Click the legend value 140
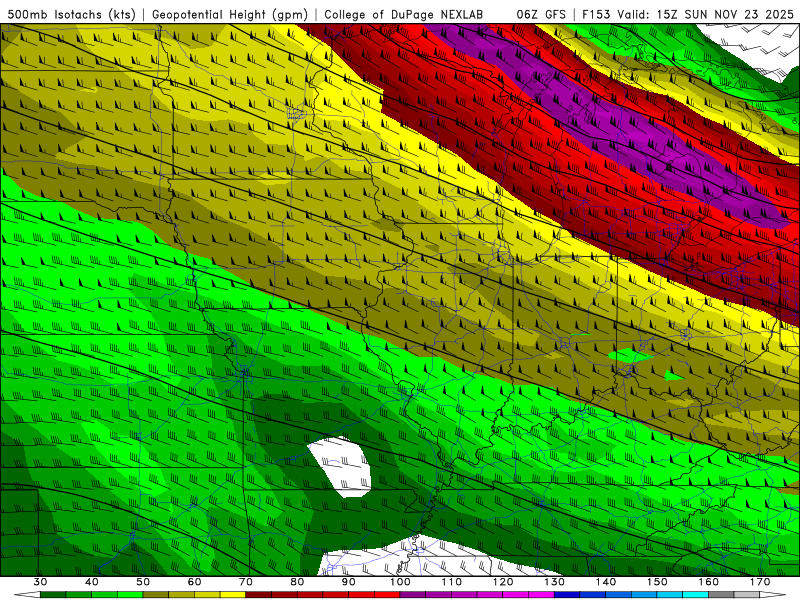The image size is (800, 600). 606,582
